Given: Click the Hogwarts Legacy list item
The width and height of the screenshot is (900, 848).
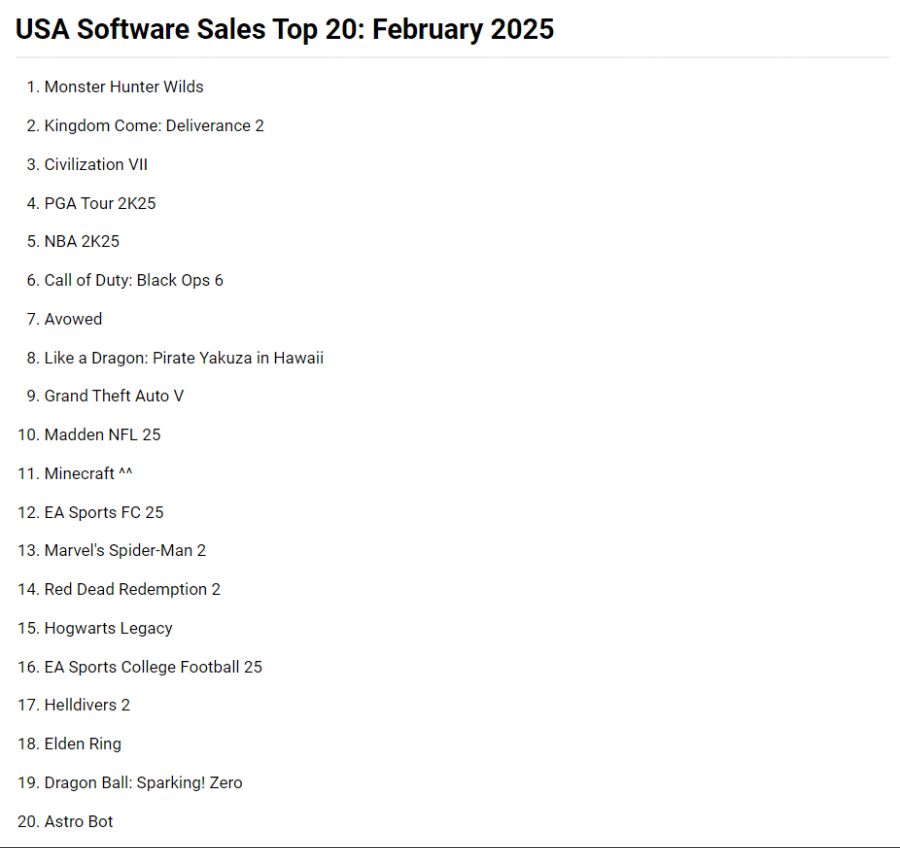Looking at the screenshot, I should click(x=108, y=628).
